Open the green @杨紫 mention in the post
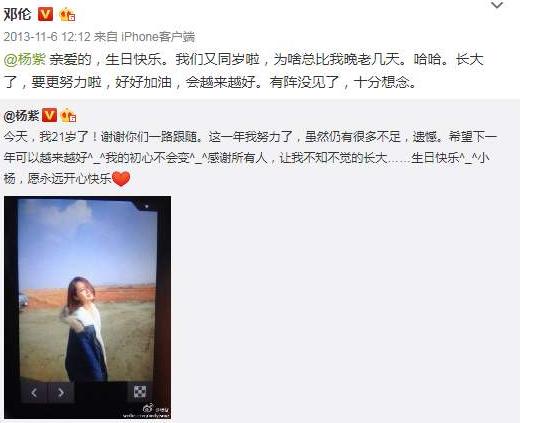 [25, 60]
